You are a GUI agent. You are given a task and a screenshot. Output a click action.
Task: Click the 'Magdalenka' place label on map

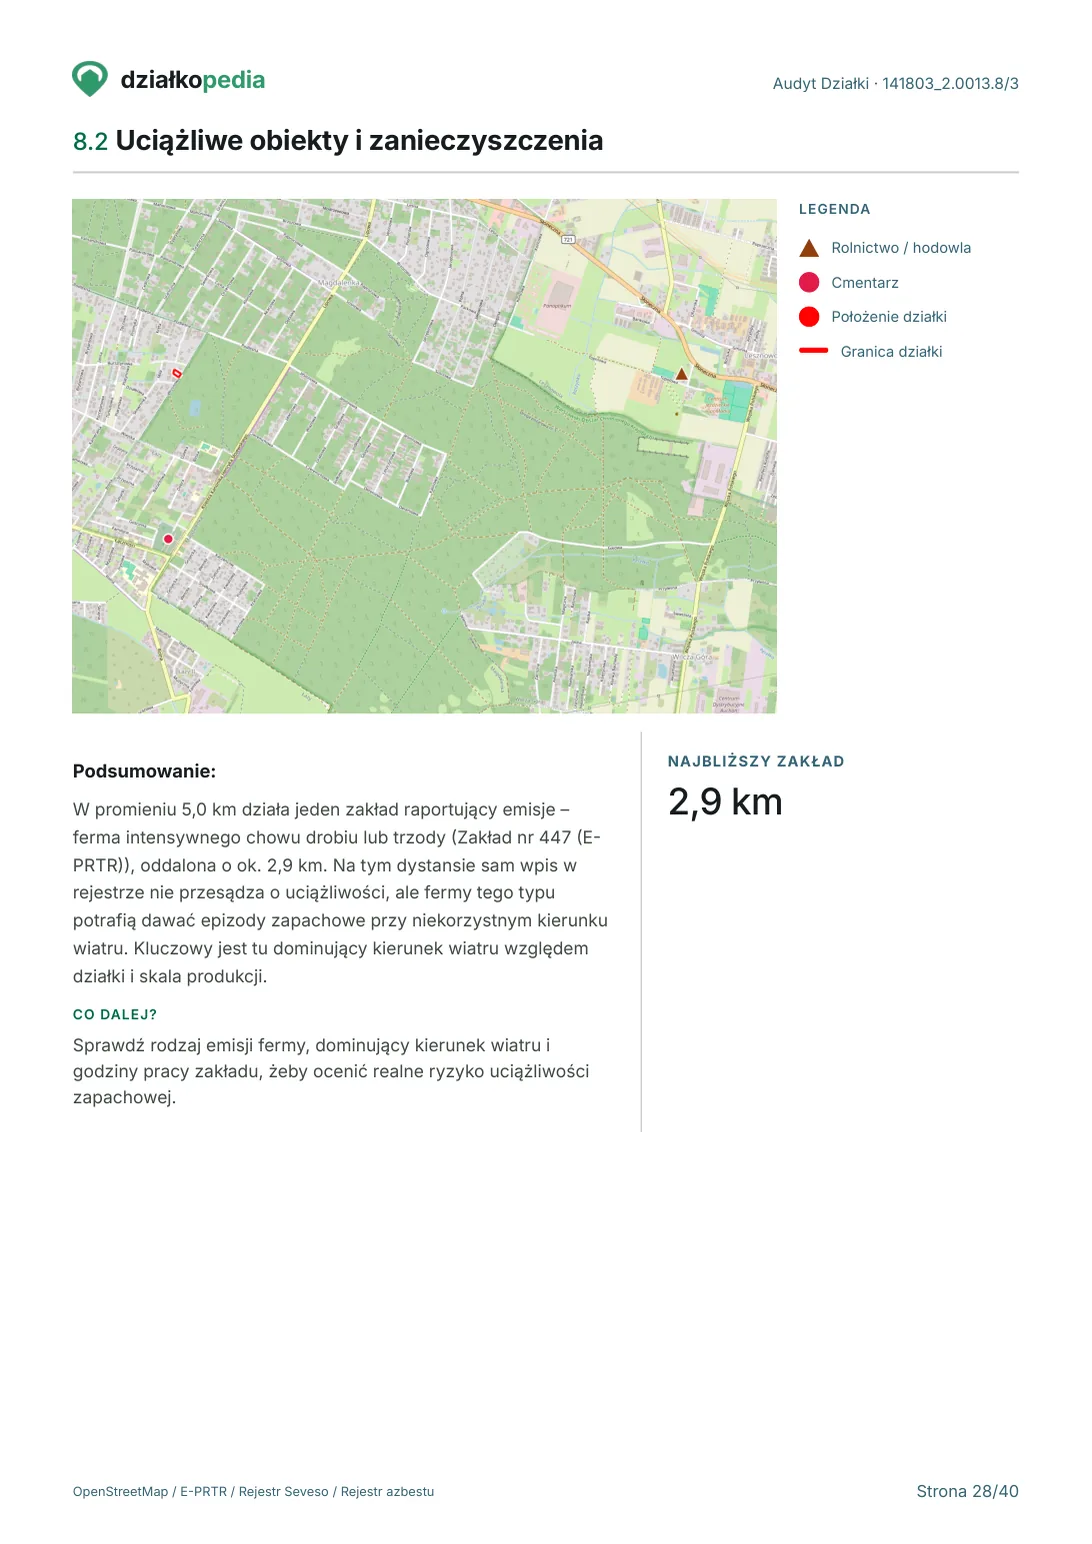(338, 283)
